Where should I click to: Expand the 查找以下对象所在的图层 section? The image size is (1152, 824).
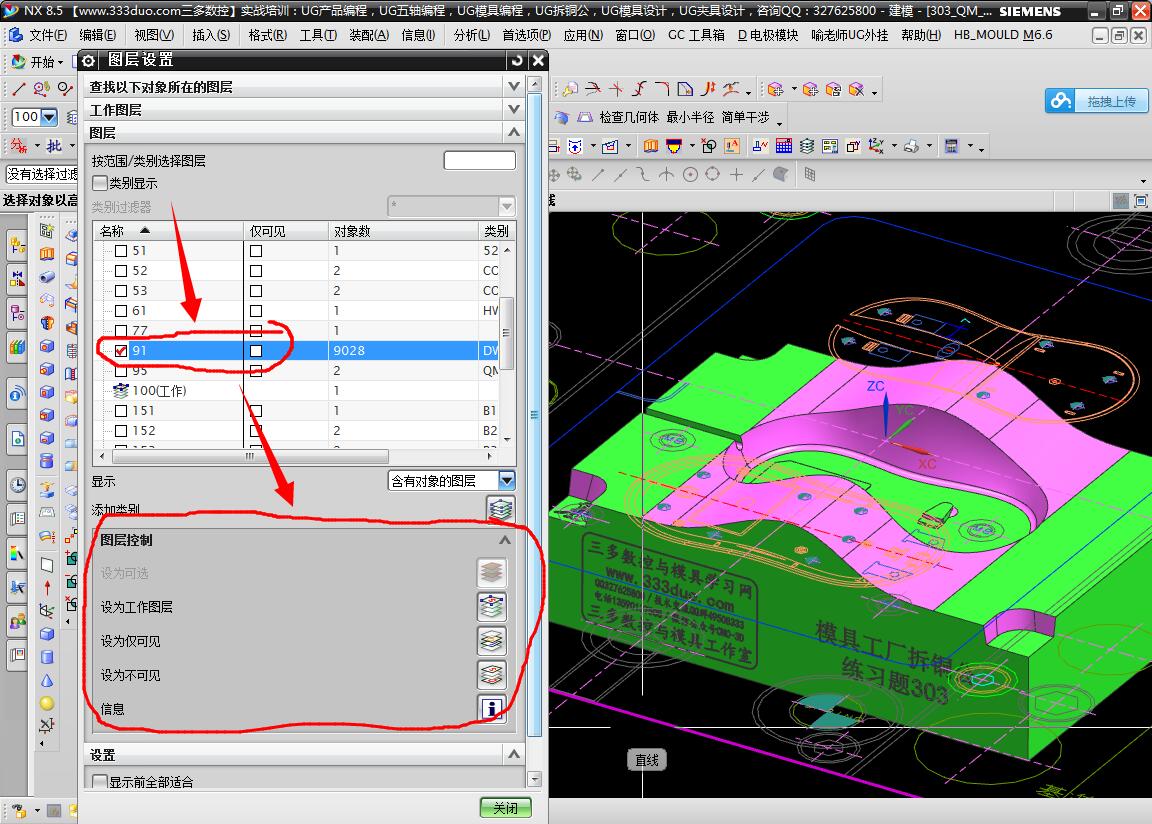(514, 87)
